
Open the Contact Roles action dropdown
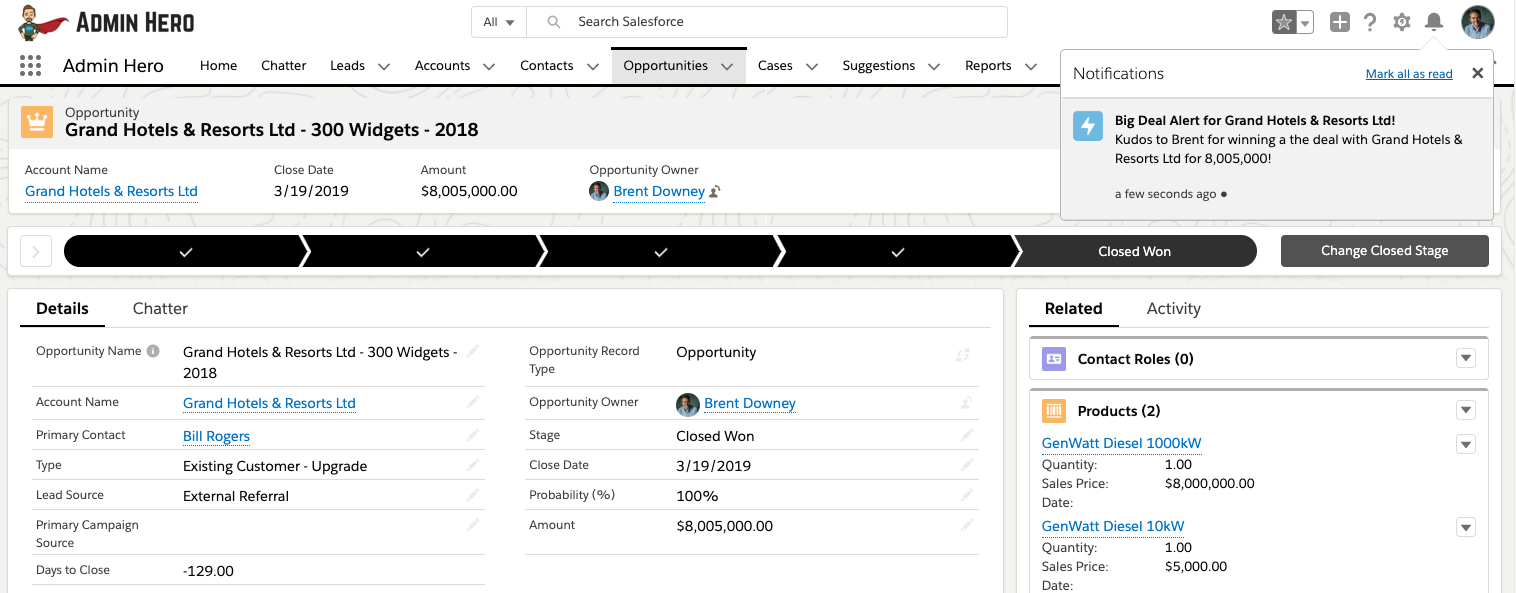point(1466,359)
